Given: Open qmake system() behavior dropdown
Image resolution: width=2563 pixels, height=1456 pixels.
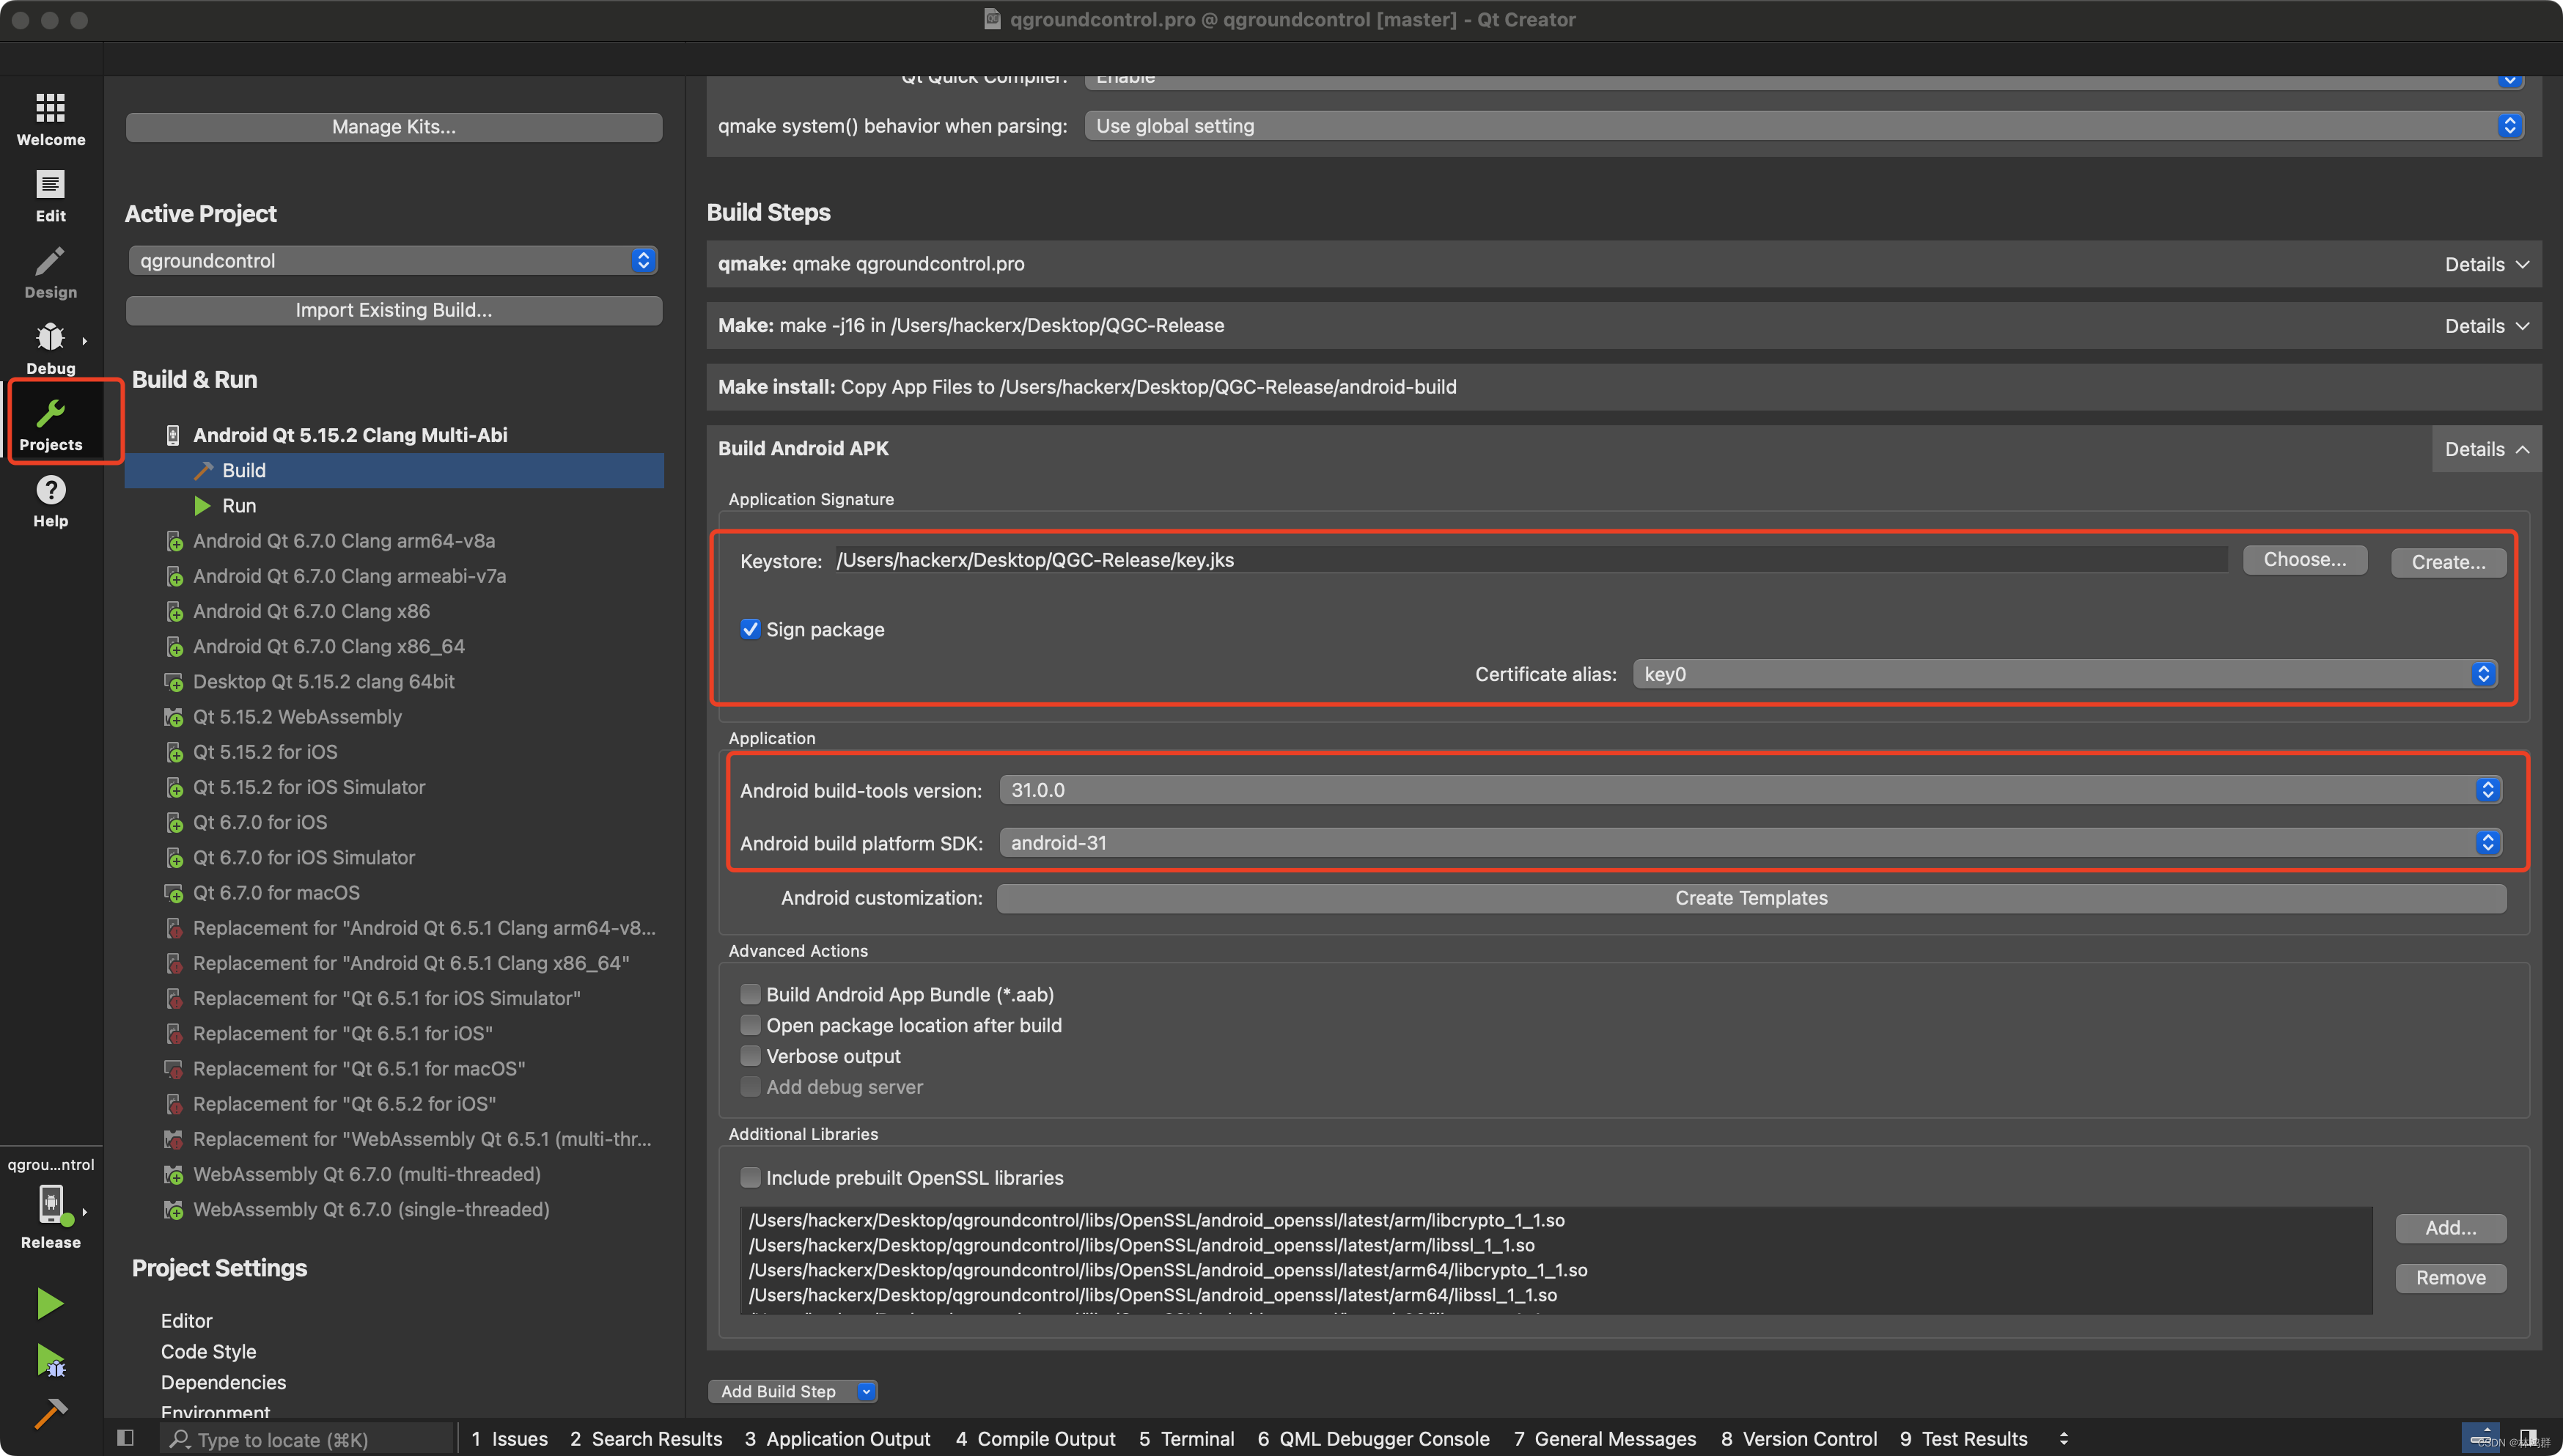Looking at the screenshot, I should 1803,125.
